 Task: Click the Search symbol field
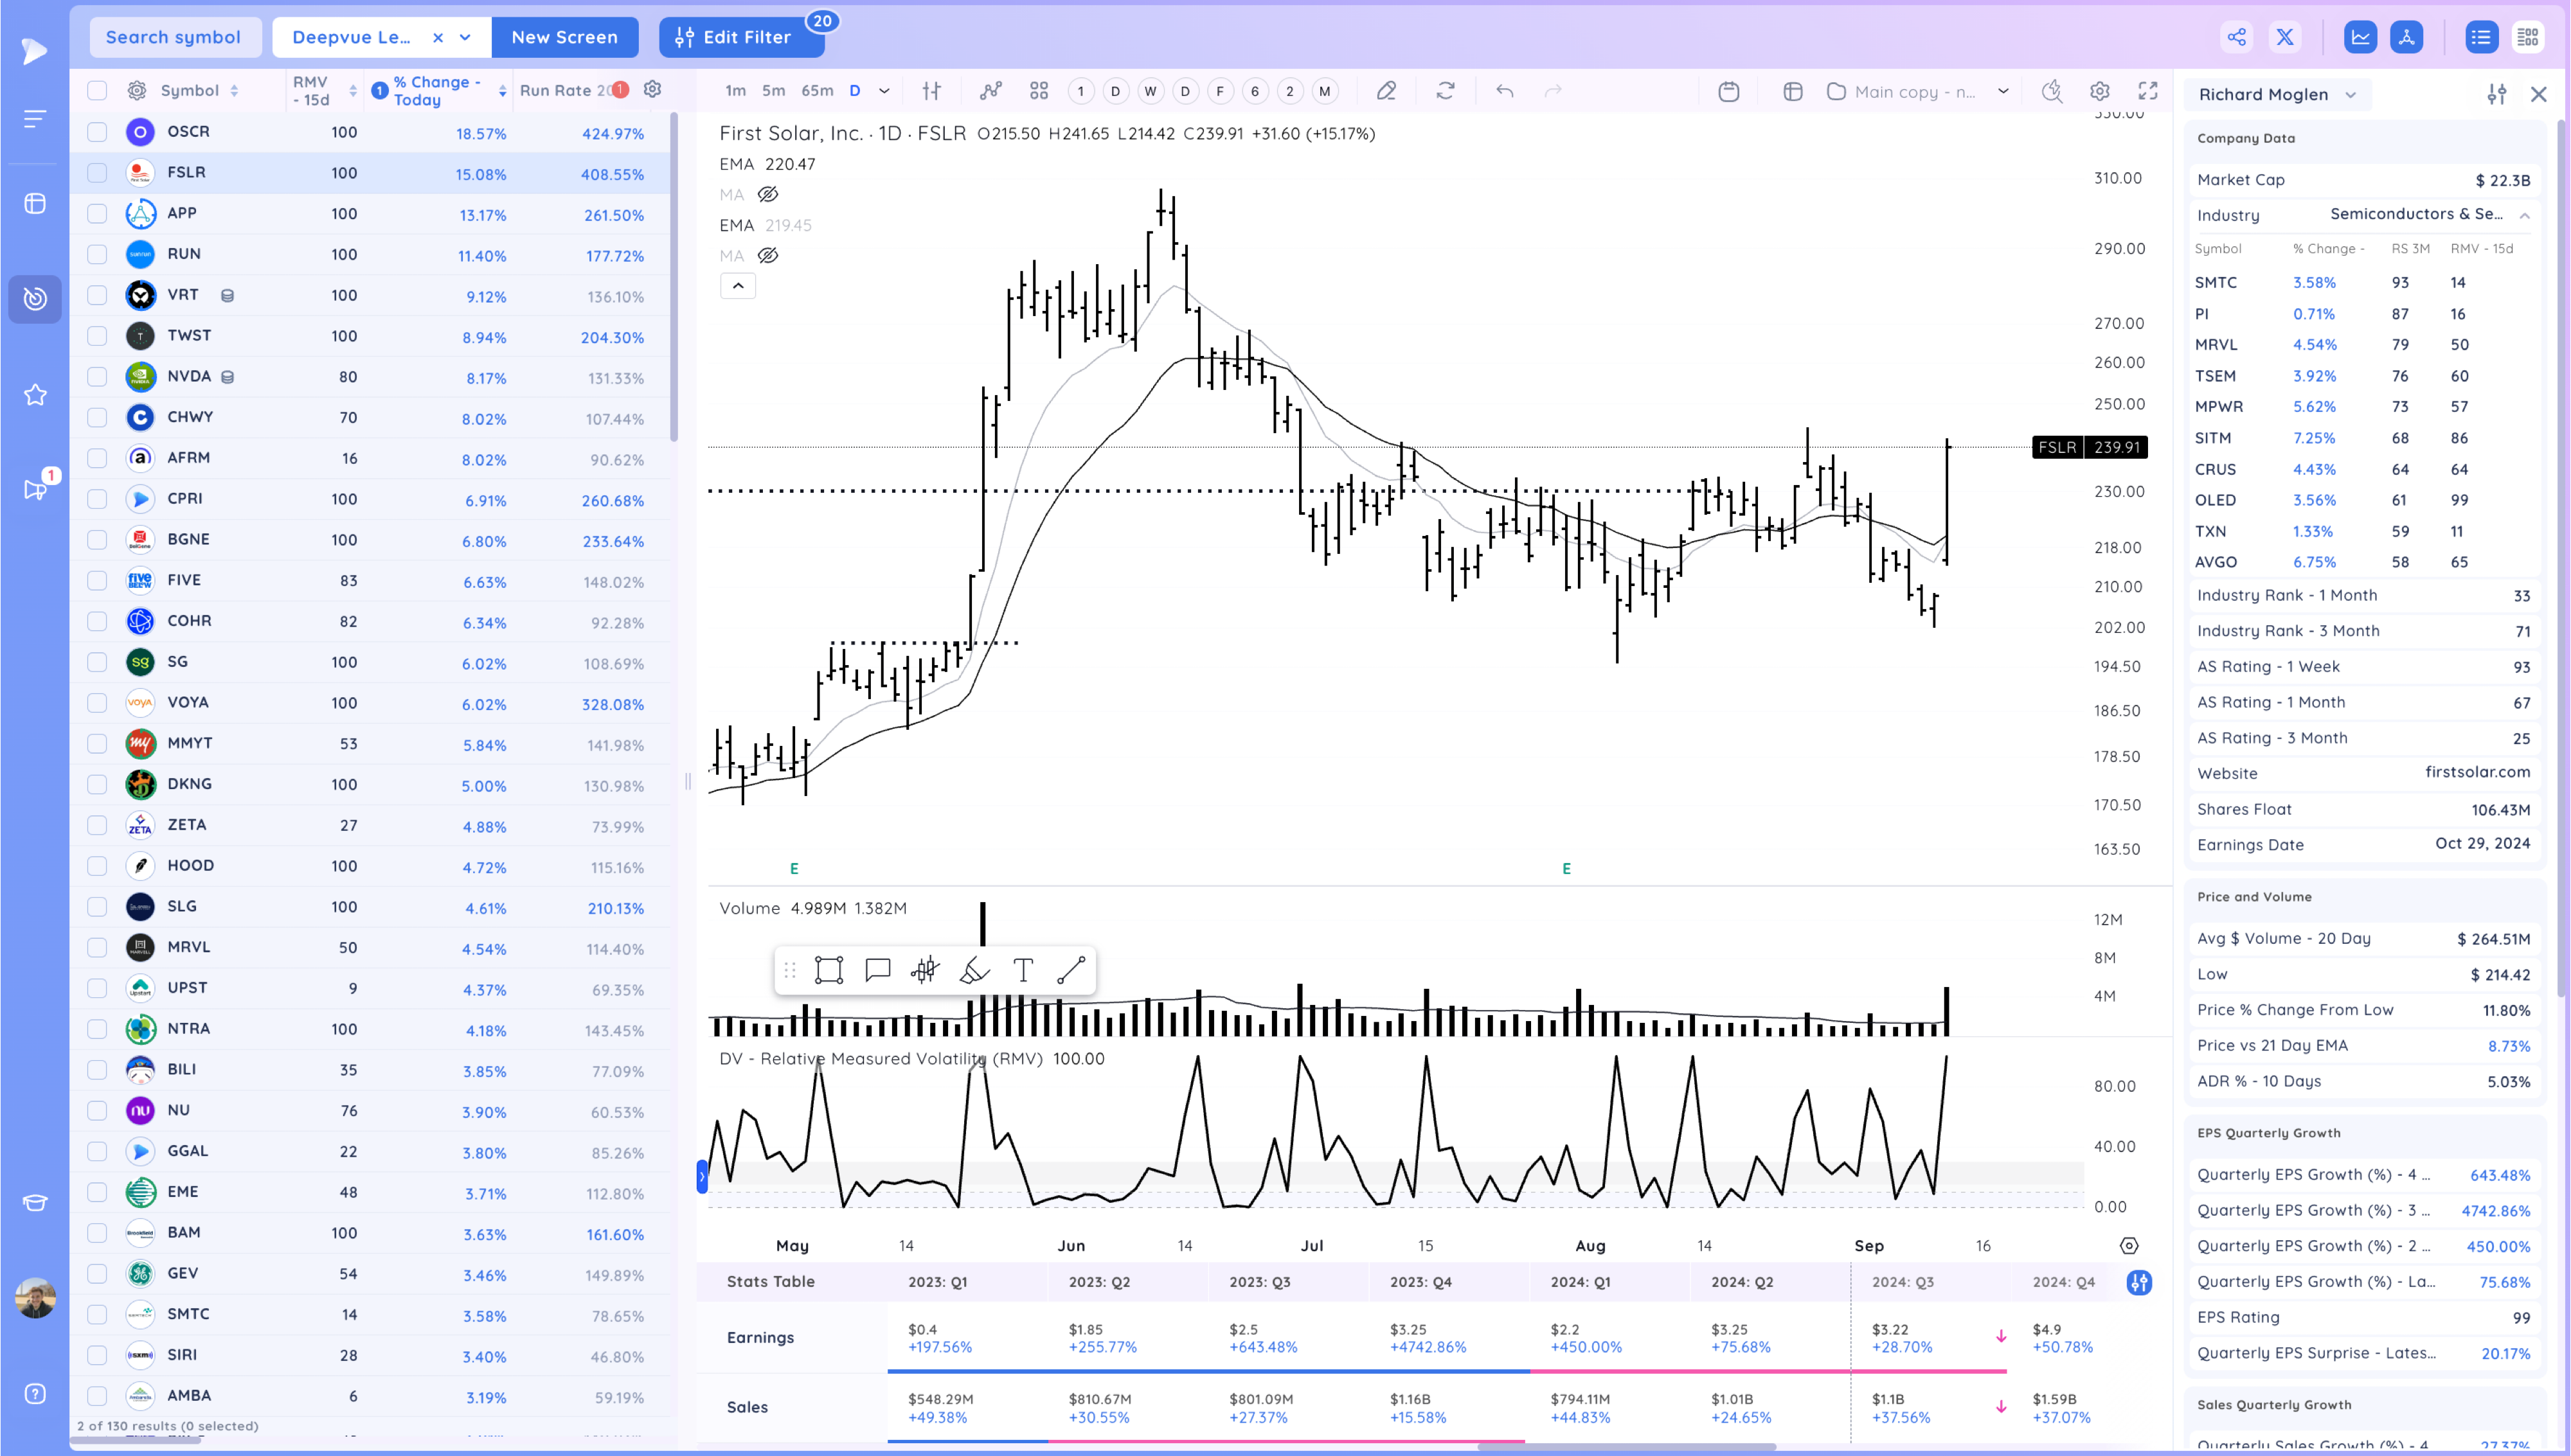click(174, 37)
